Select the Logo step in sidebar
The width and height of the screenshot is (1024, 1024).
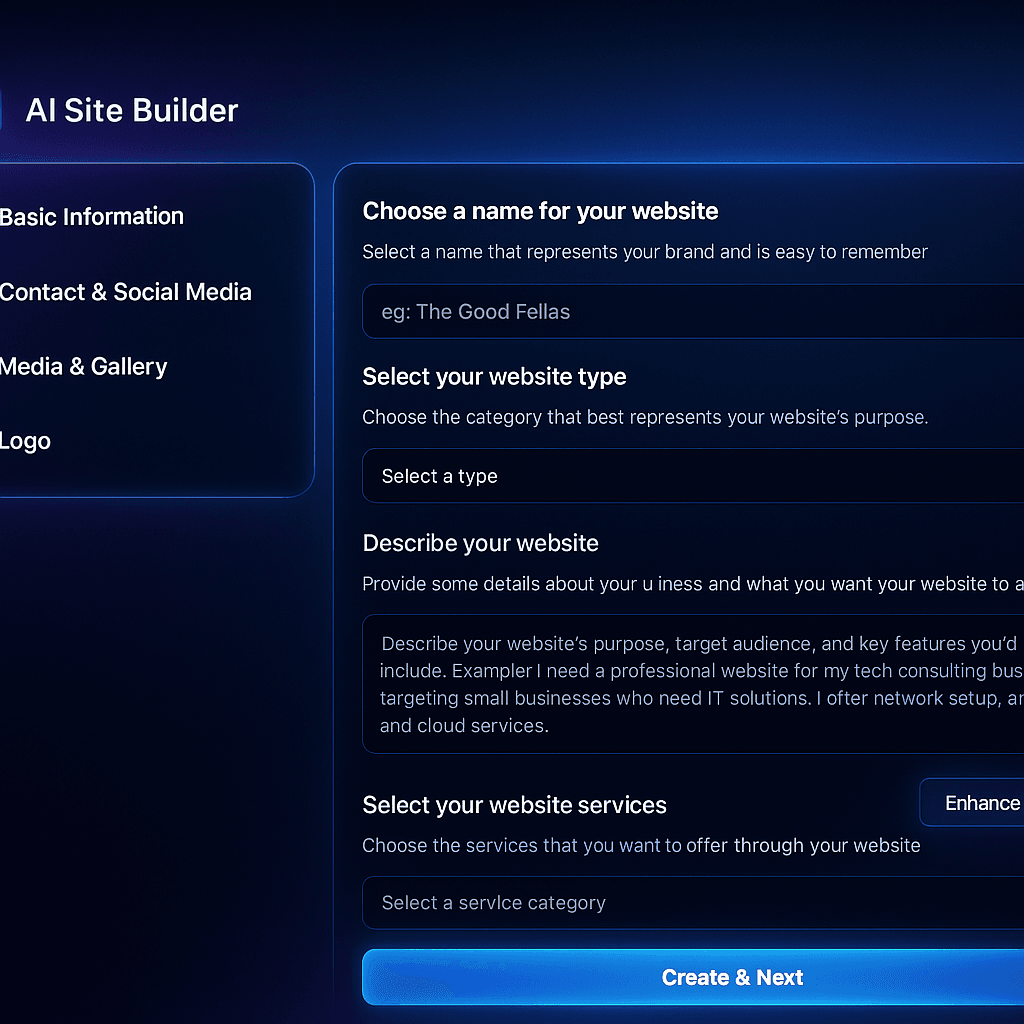(25, 441)
